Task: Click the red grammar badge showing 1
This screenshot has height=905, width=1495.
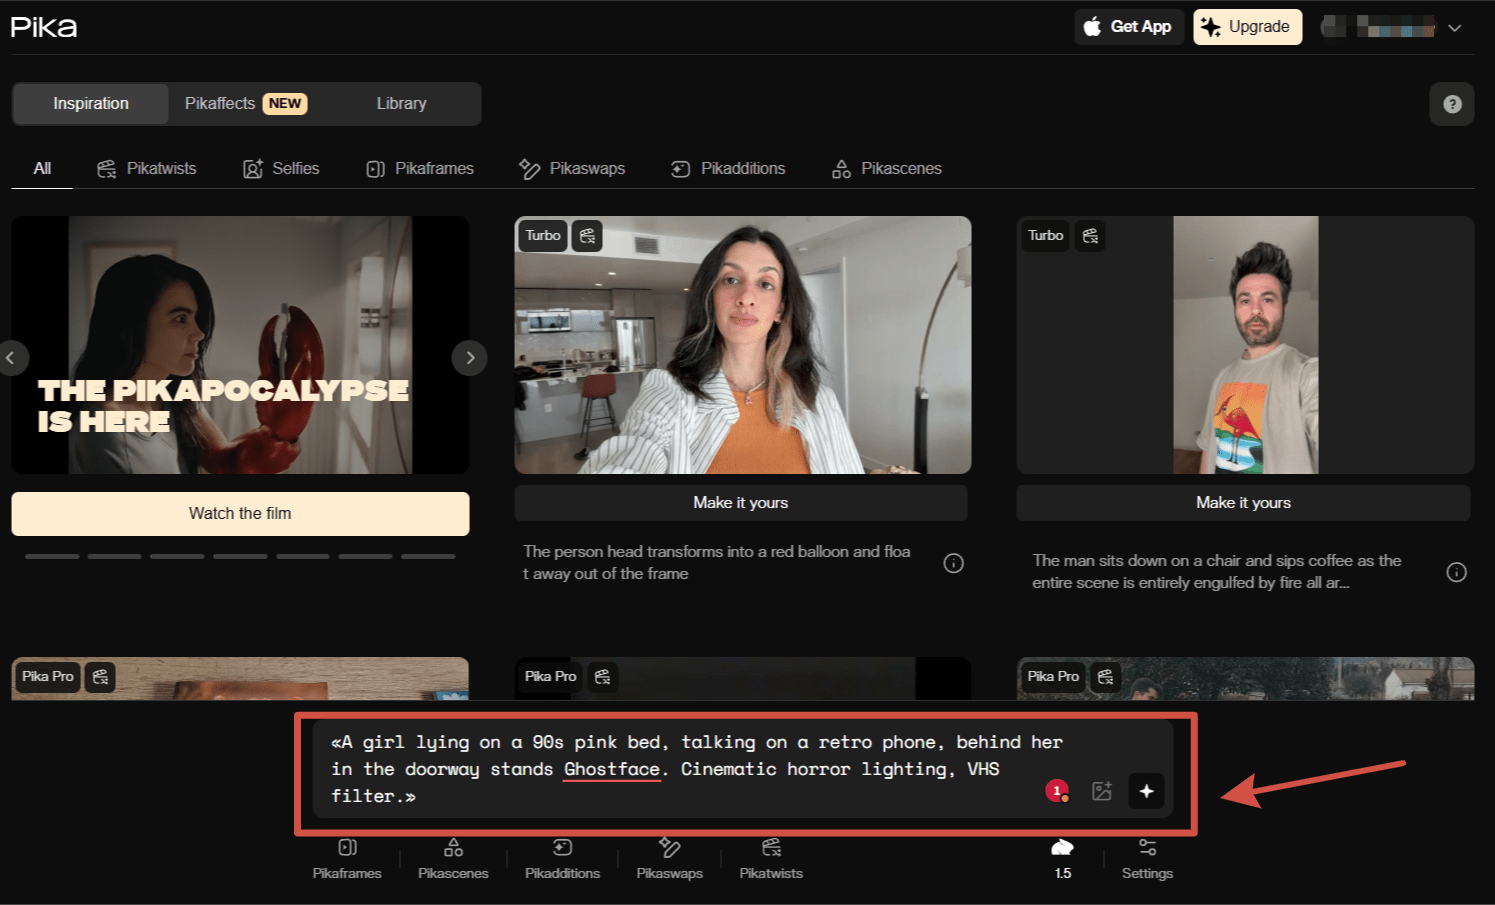Action: point(1057,791)
